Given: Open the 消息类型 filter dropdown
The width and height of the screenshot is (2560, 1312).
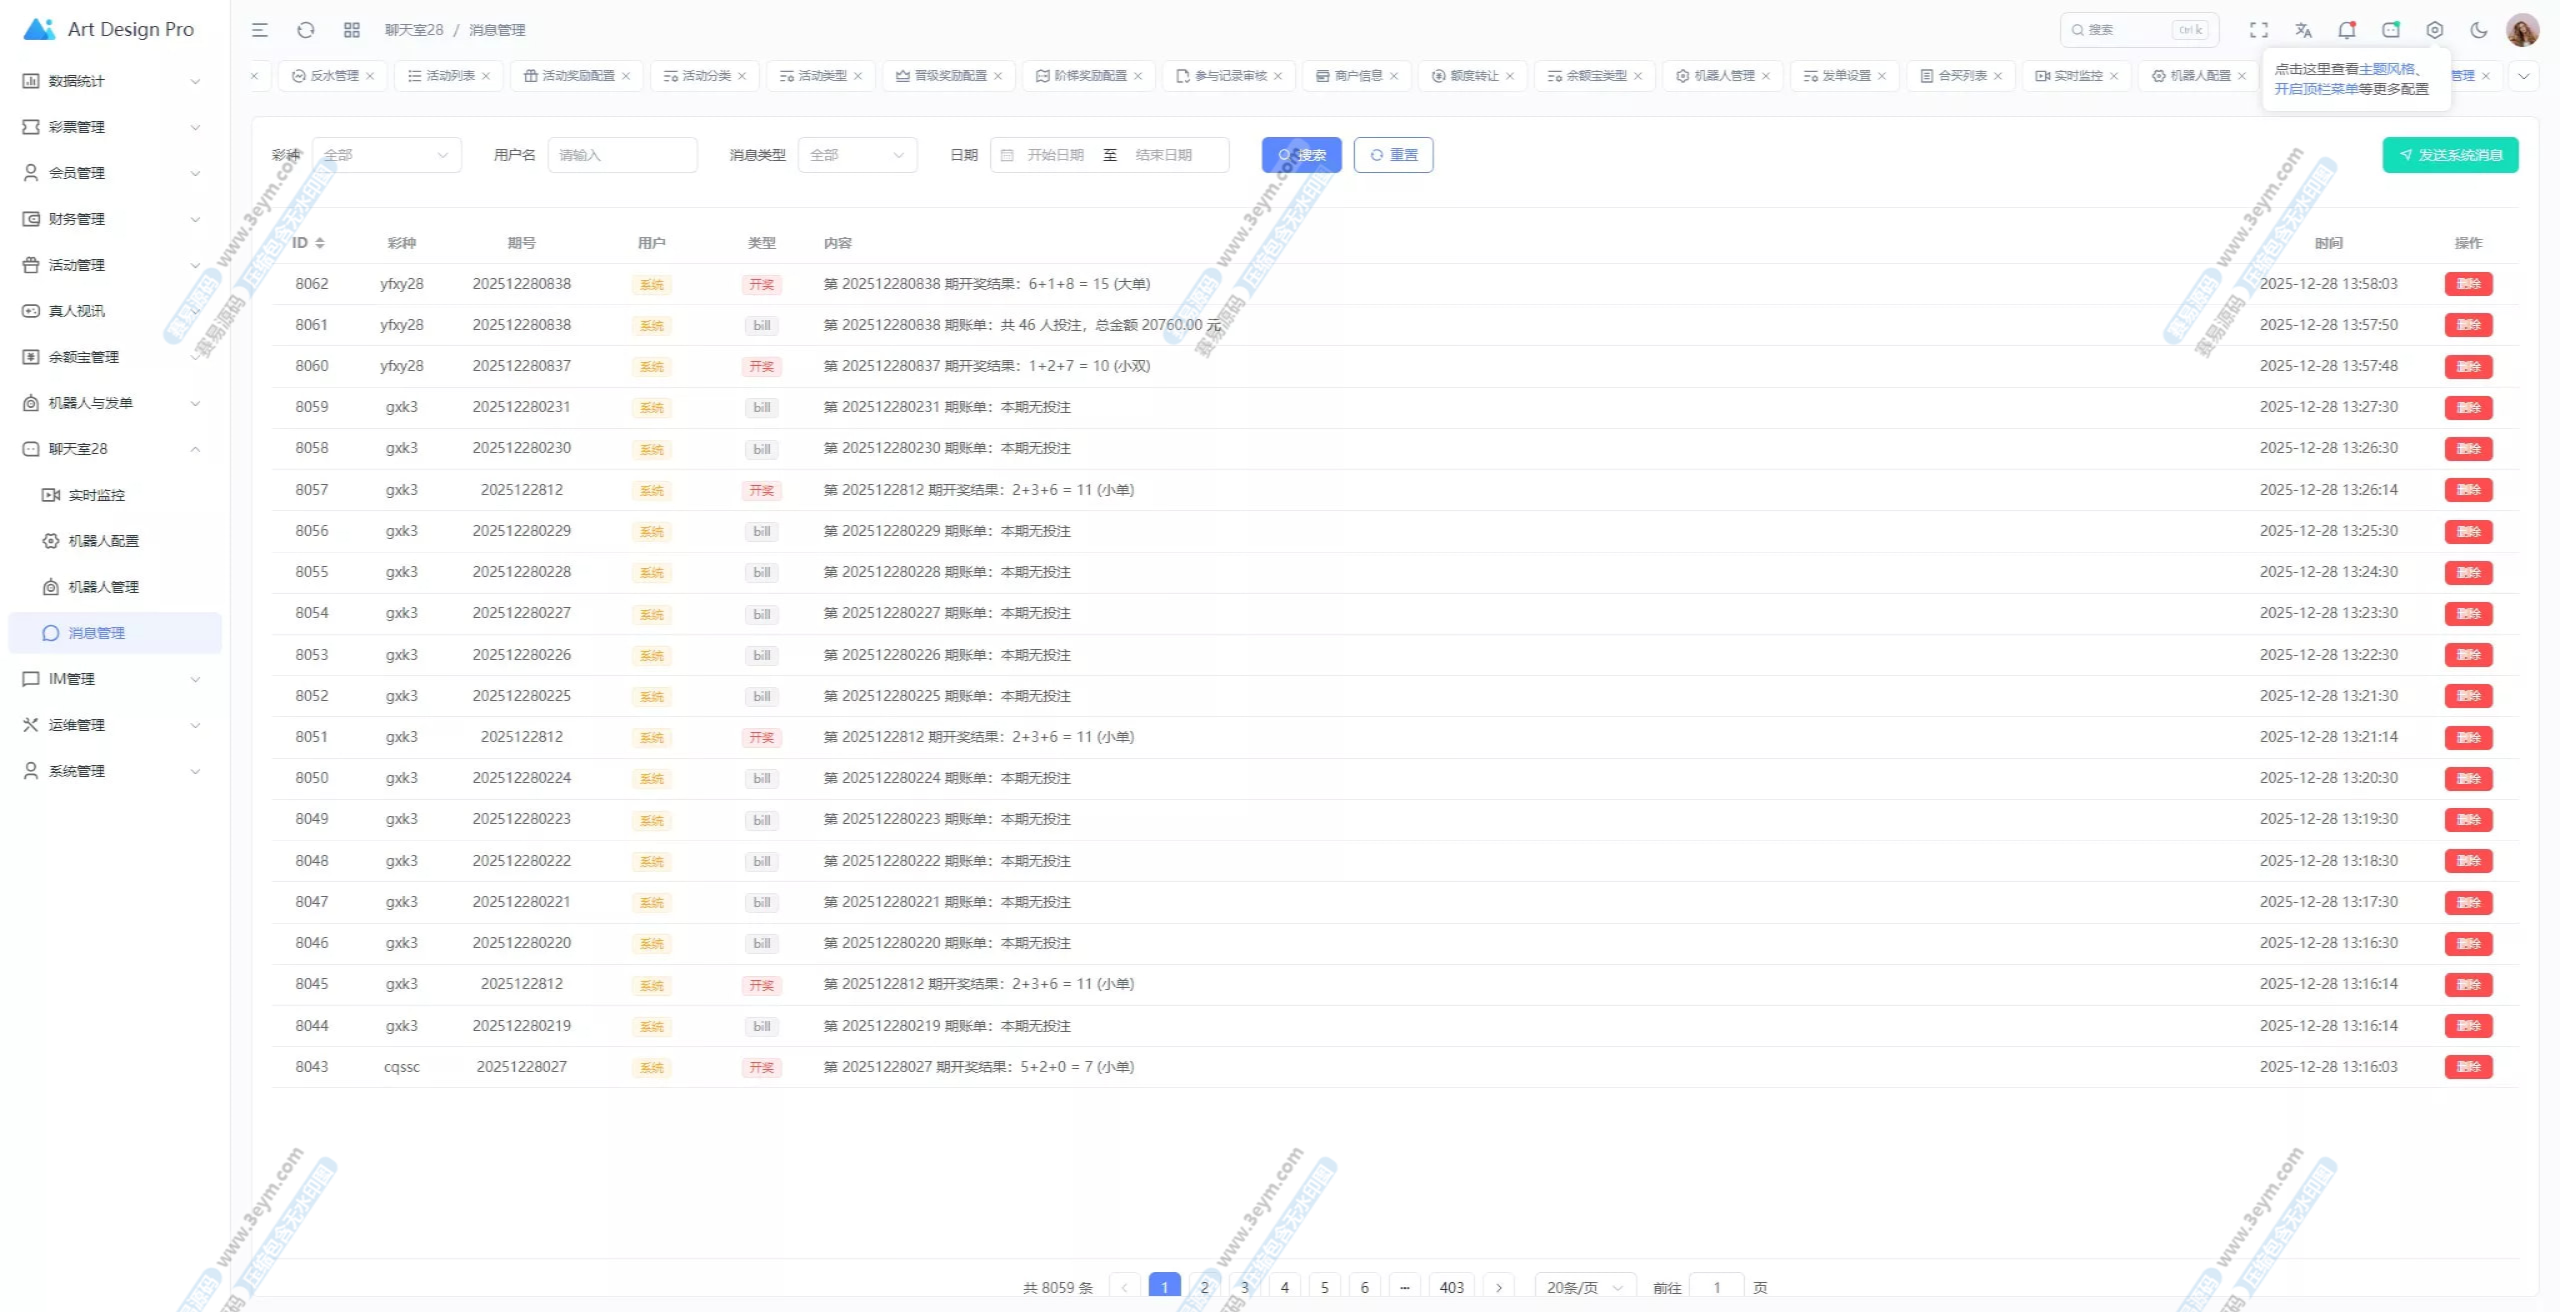Looking at the screenshot, I should pos(857,155).
